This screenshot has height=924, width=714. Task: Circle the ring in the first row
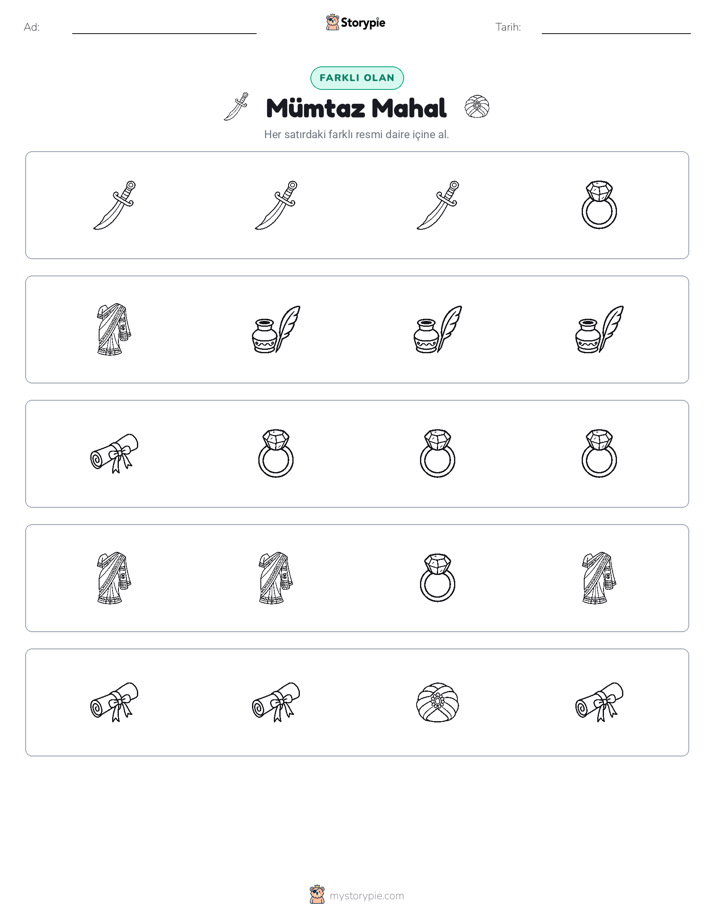pyautogui.click(x=599, y=205)
